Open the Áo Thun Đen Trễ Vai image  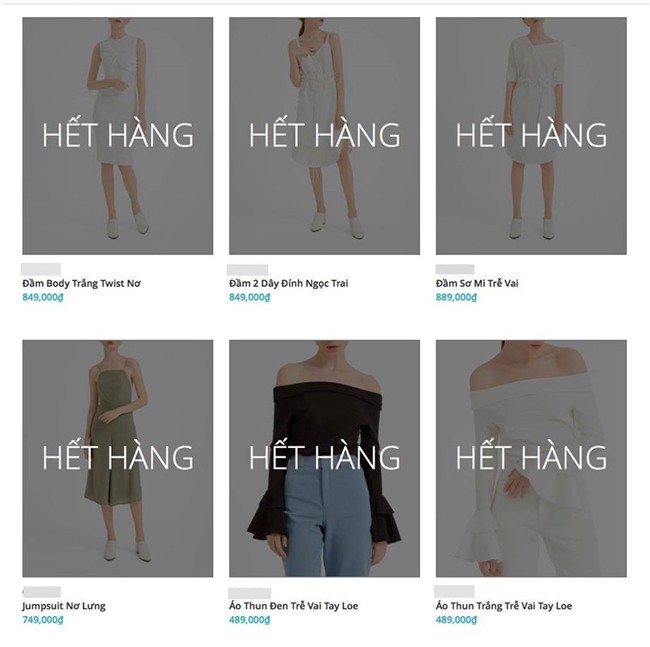pyautogui.click(x=325, y=458)
